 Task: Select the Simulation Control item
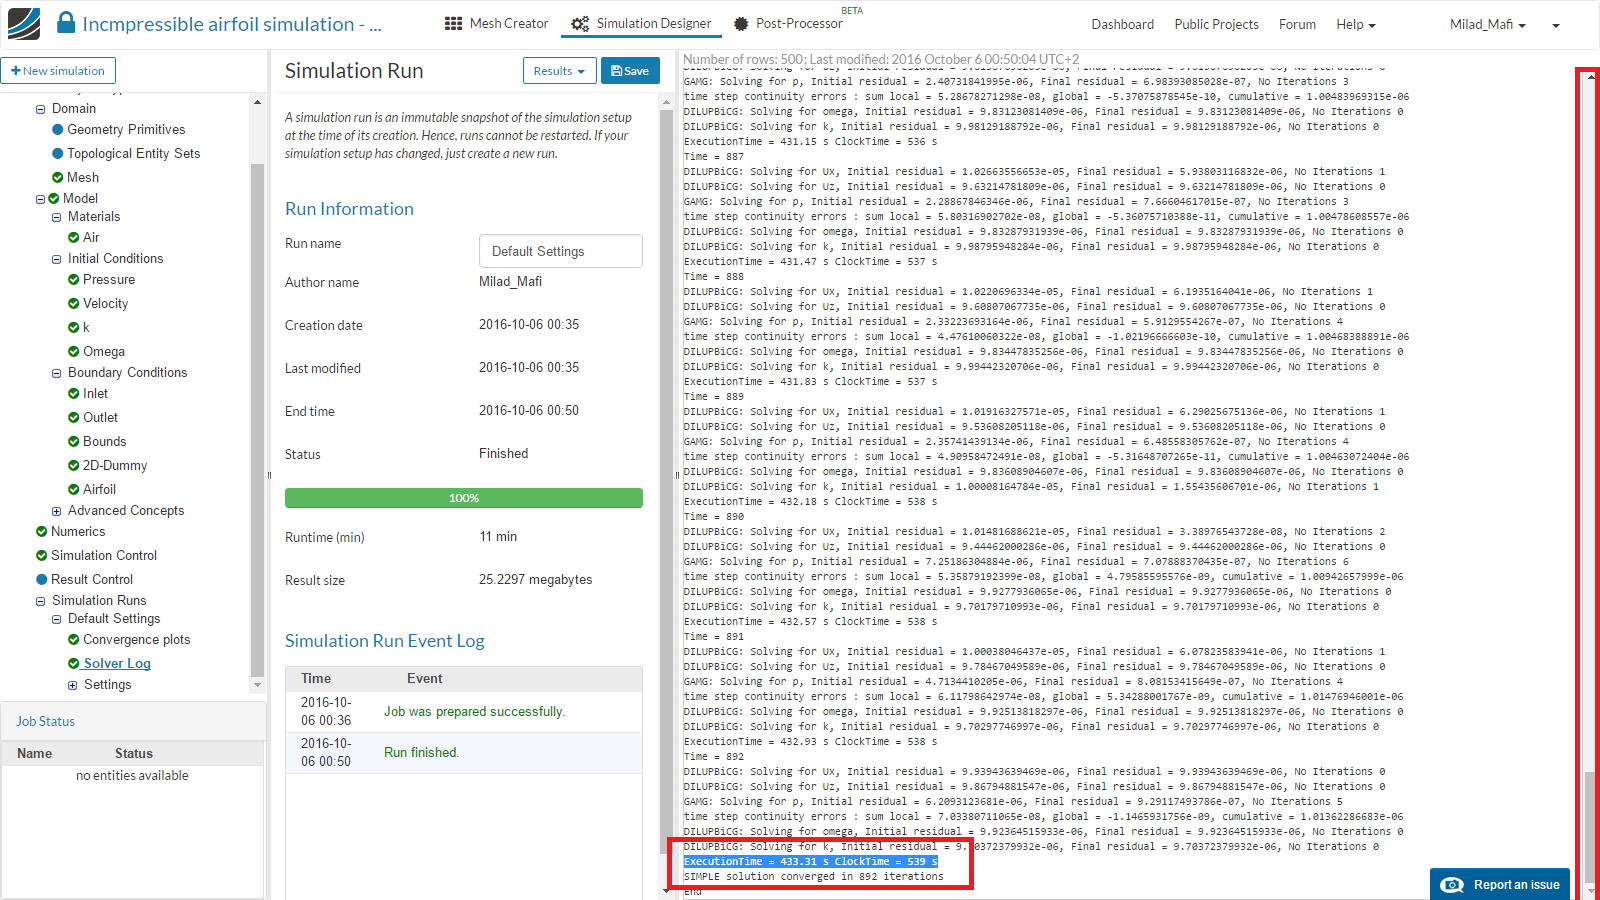click(x=104, y=555)
